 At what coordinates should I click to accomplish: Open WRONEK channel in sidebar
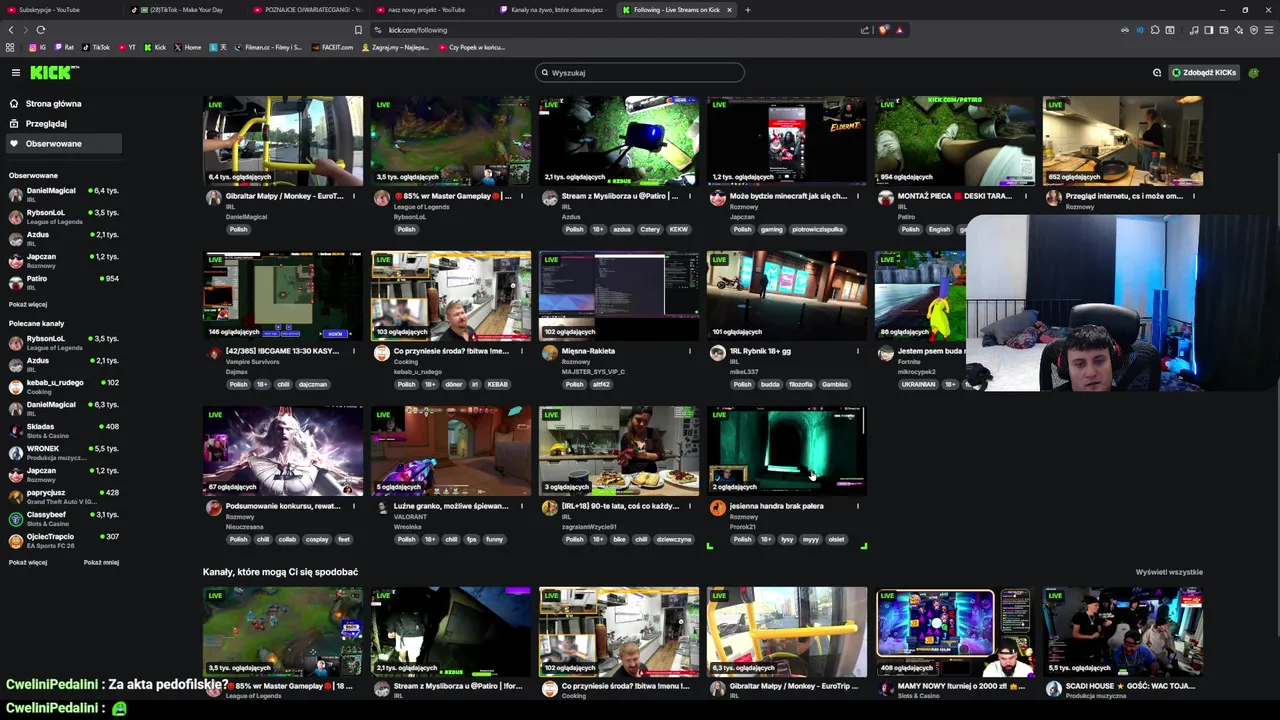point(64,452)
